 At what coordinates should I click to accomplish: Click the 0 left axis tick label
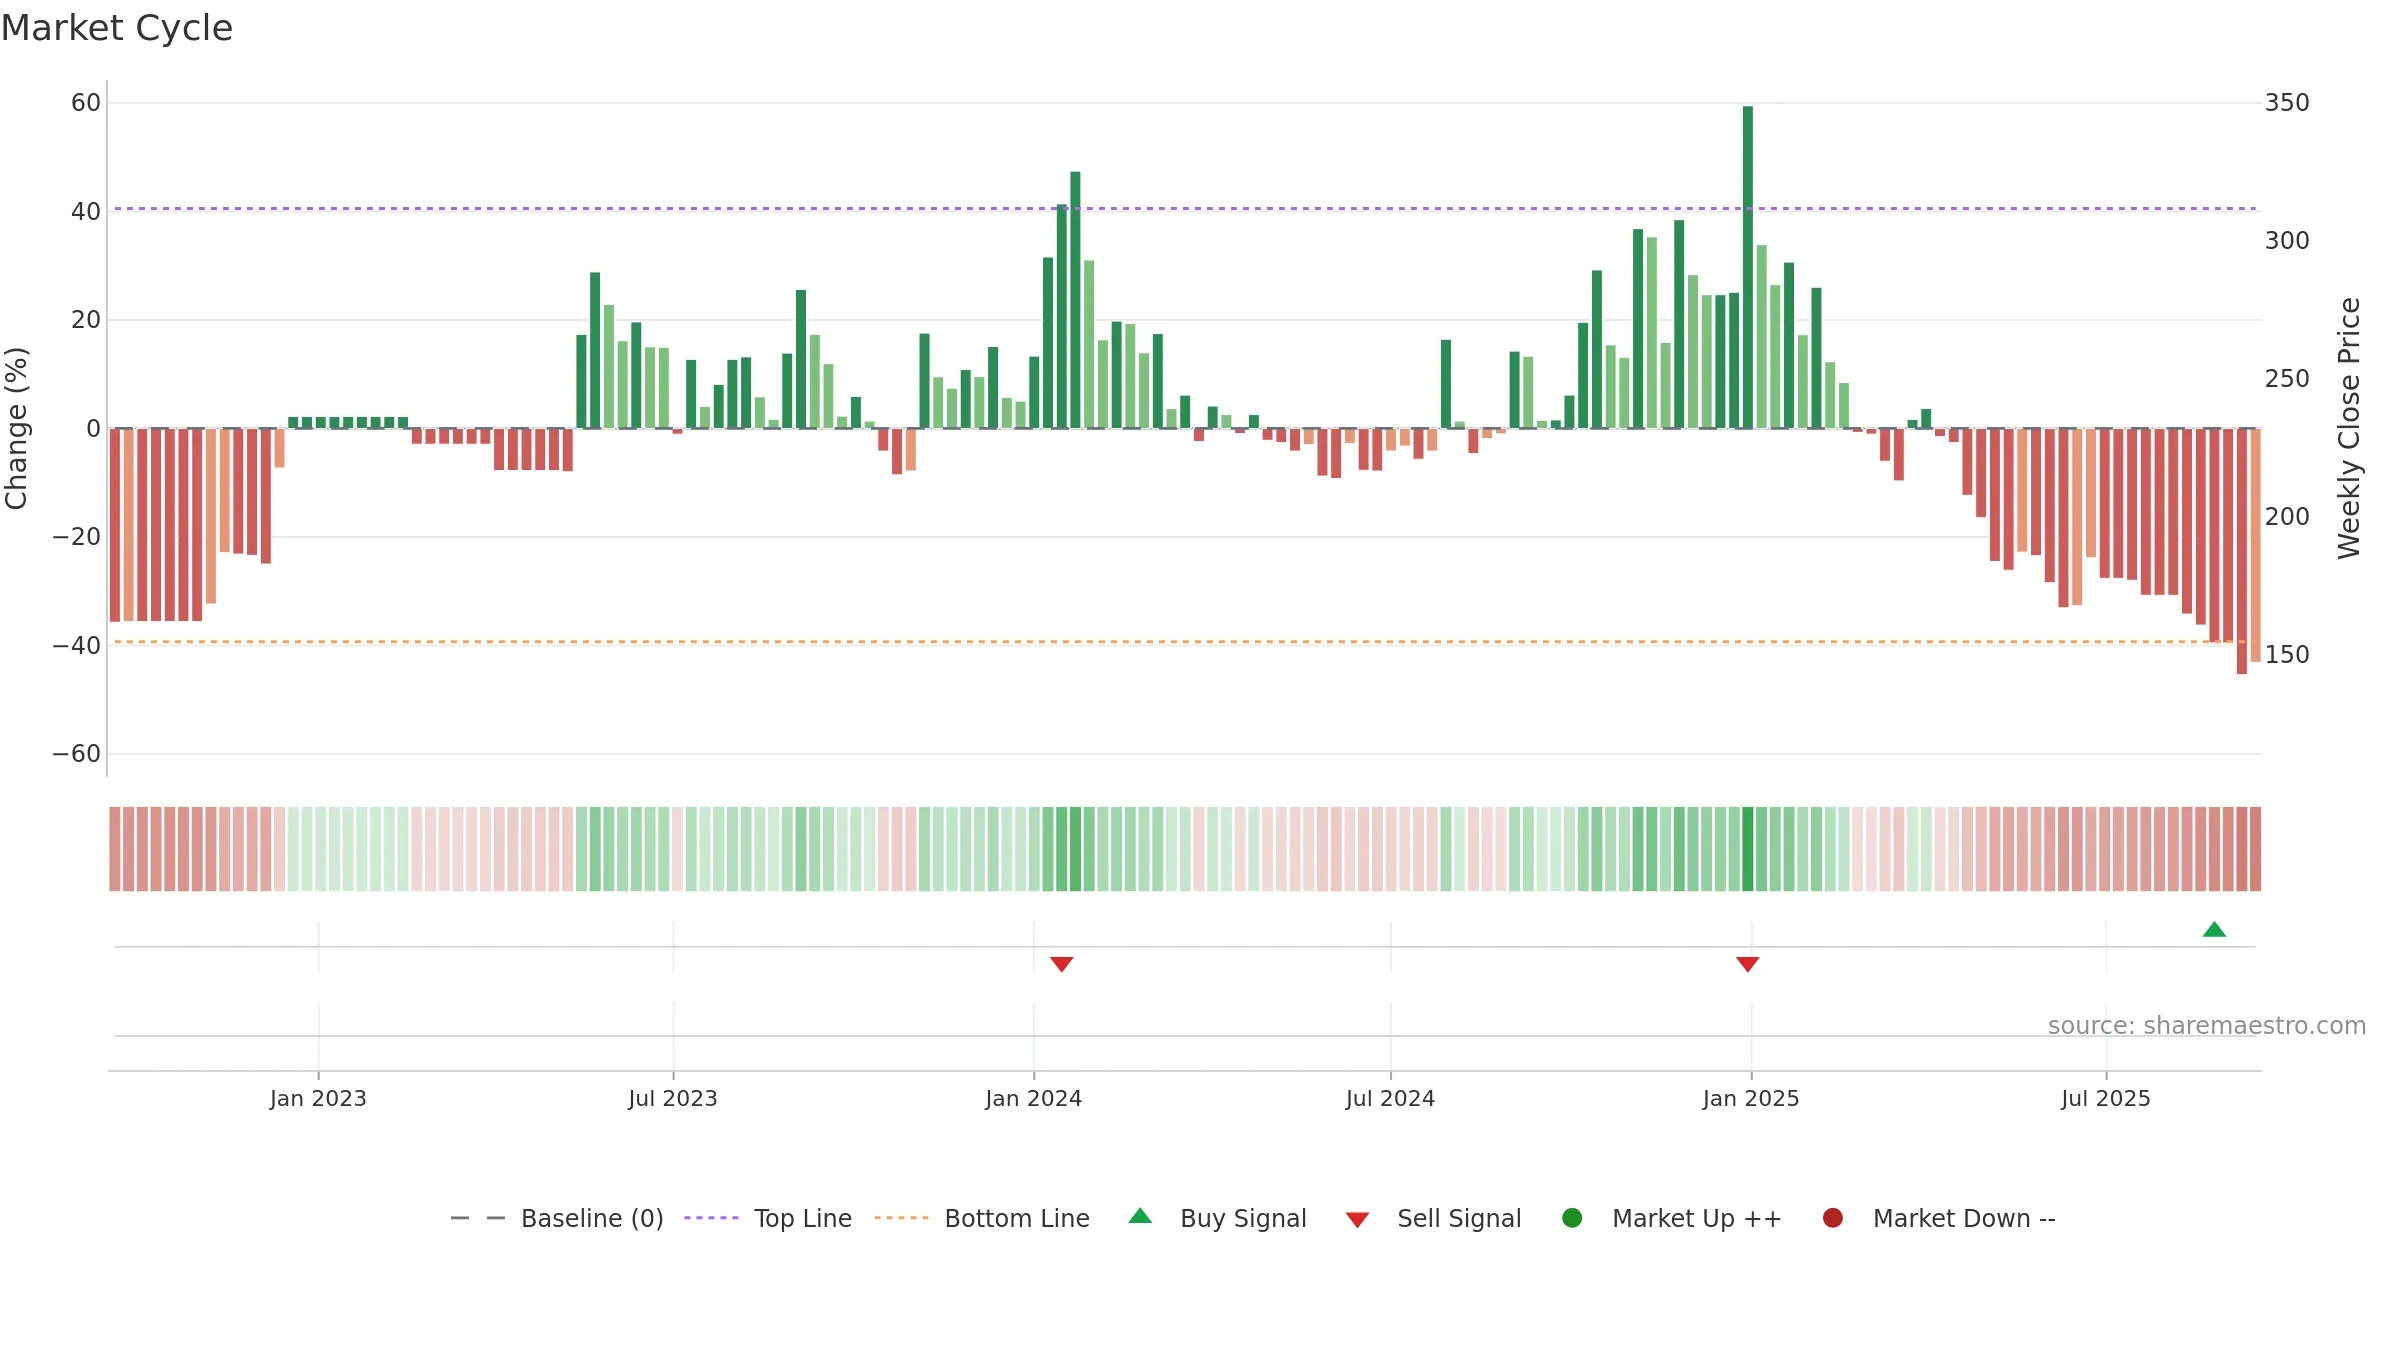[x=94, y=429]
